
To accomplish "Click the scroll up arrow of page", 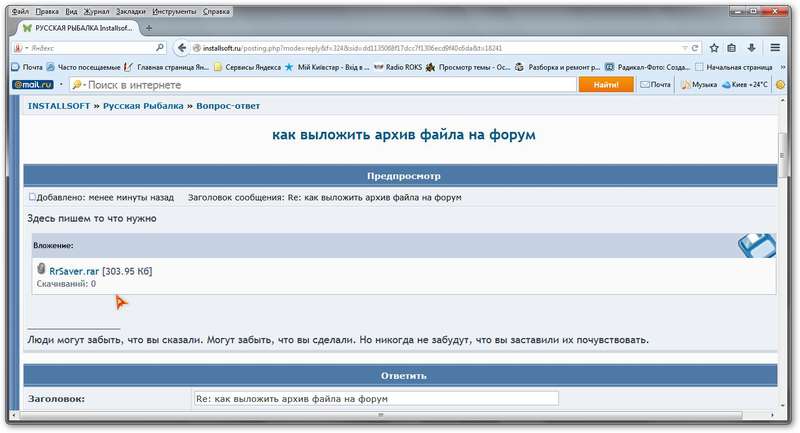I will coord(783,101).
